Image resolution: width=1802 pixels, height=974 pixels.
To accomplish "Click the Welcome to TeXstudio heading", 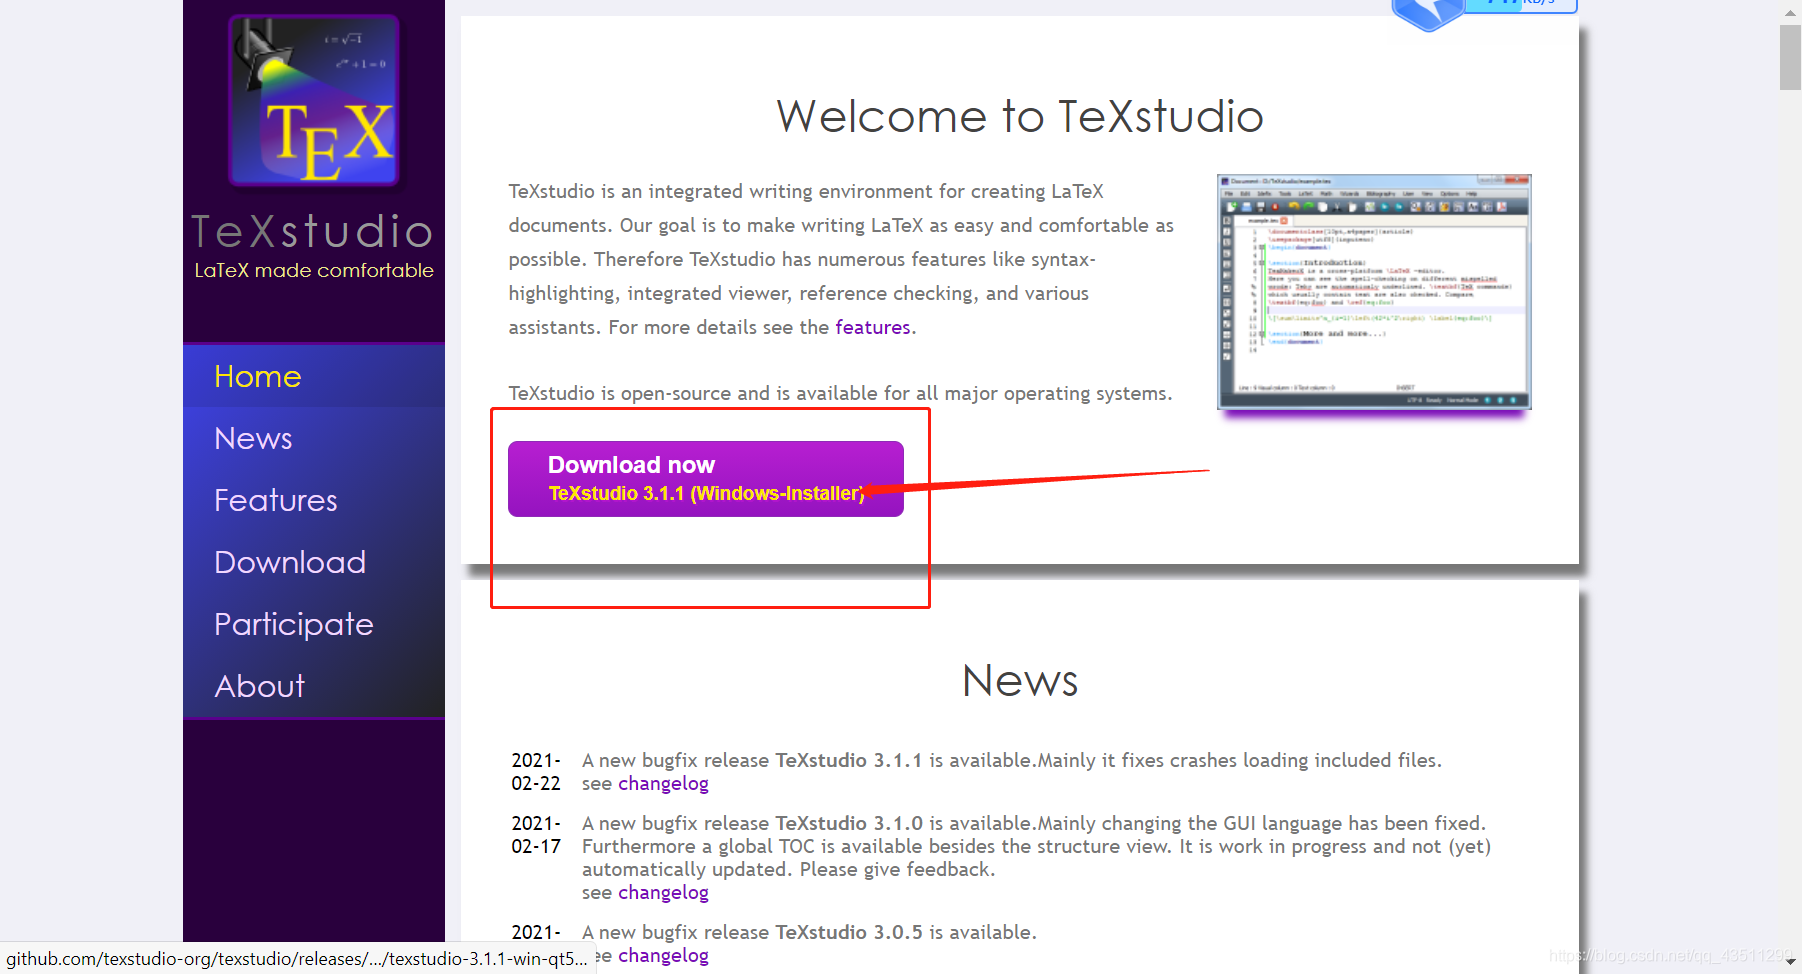I will 1020,116.
